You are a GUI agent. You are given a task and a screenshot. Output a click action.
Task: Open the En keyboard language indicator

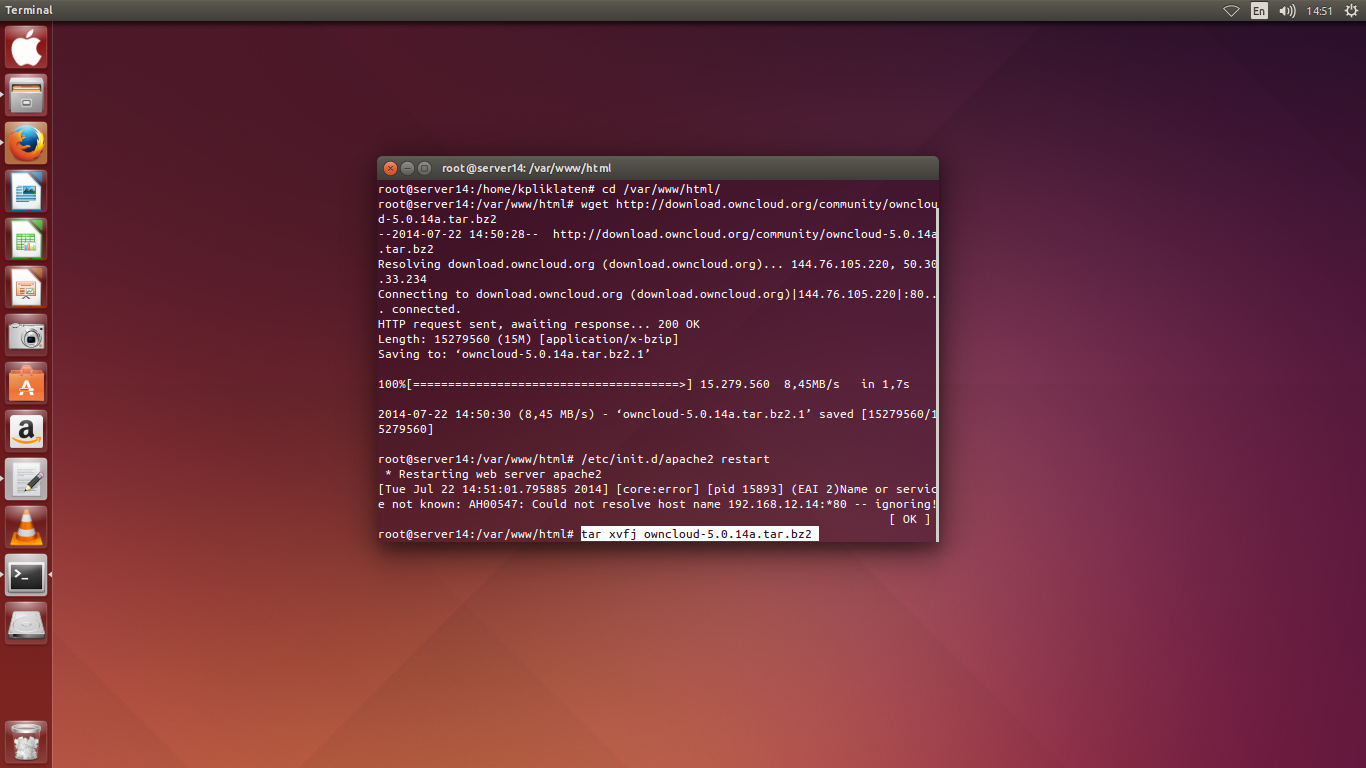pyautogui.click(x=1259, y=11)
